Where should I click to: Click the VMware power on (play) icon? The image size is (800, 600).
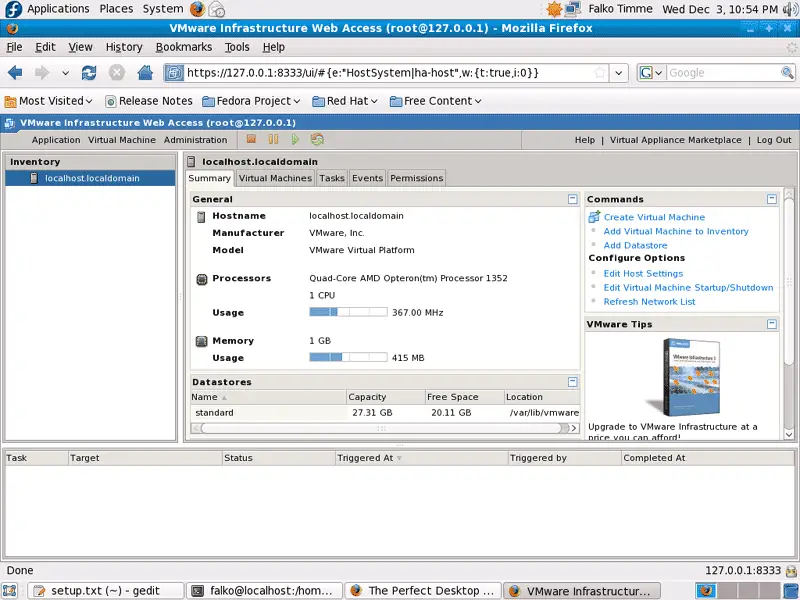click(x=295, y=139)
